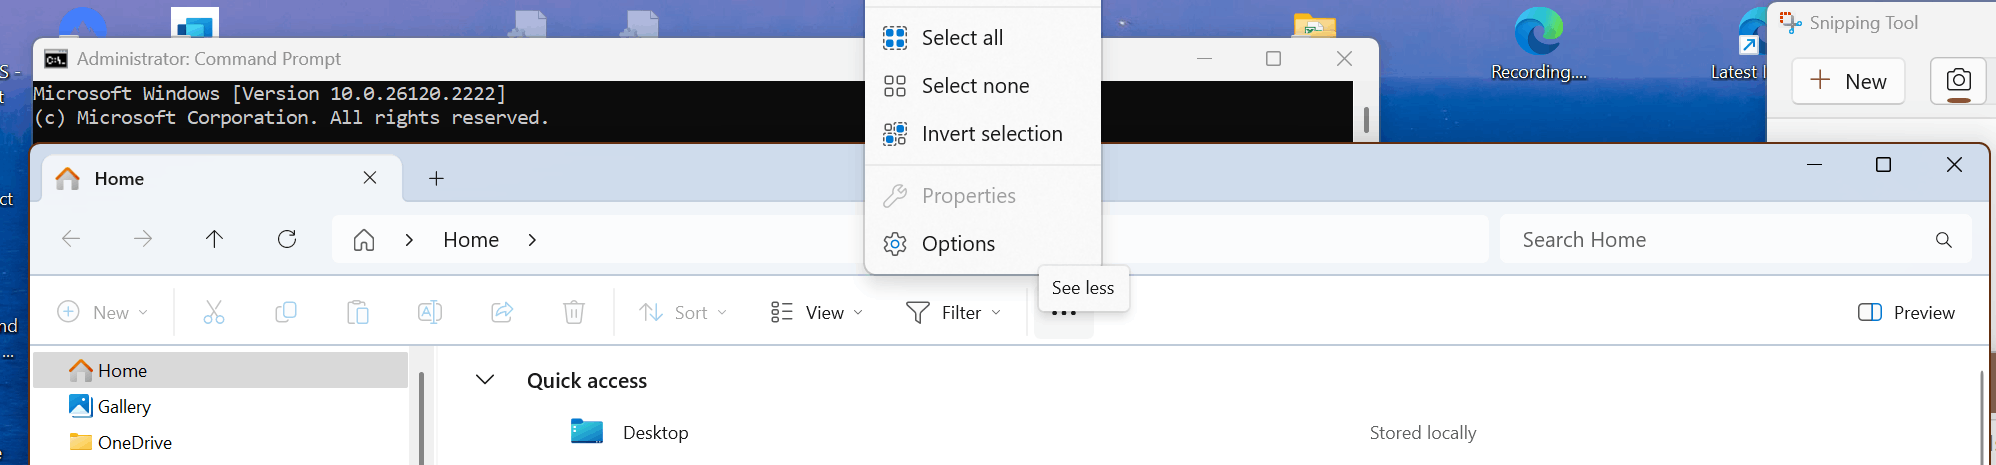Open the View dropdown menu
The height and width of the screenshot is (465, 1996).
point(817,312)
